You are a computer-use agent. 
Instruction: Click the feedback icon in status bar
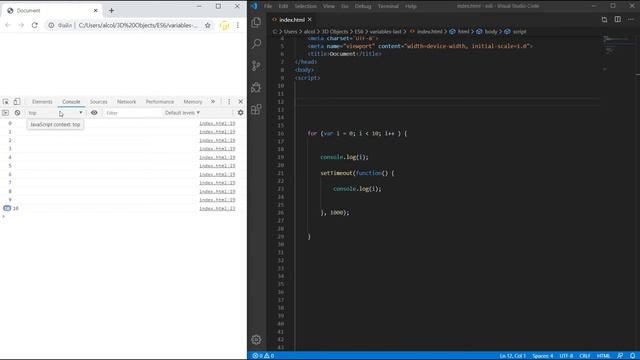point(620,356)
